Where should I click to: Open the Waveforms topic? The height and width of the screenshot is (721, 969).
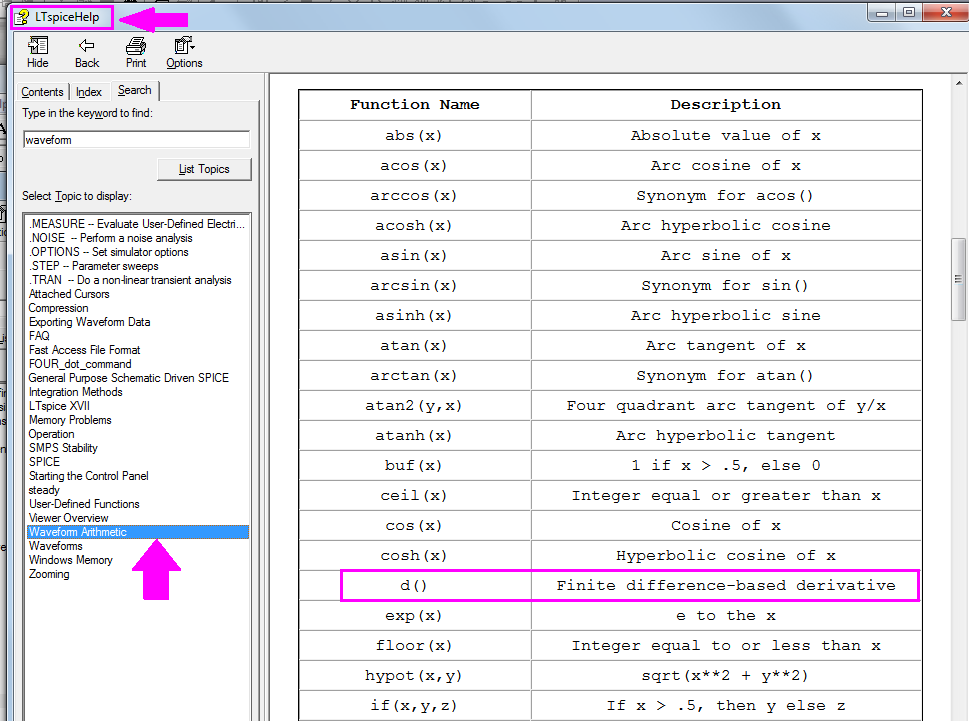(56, 546)
